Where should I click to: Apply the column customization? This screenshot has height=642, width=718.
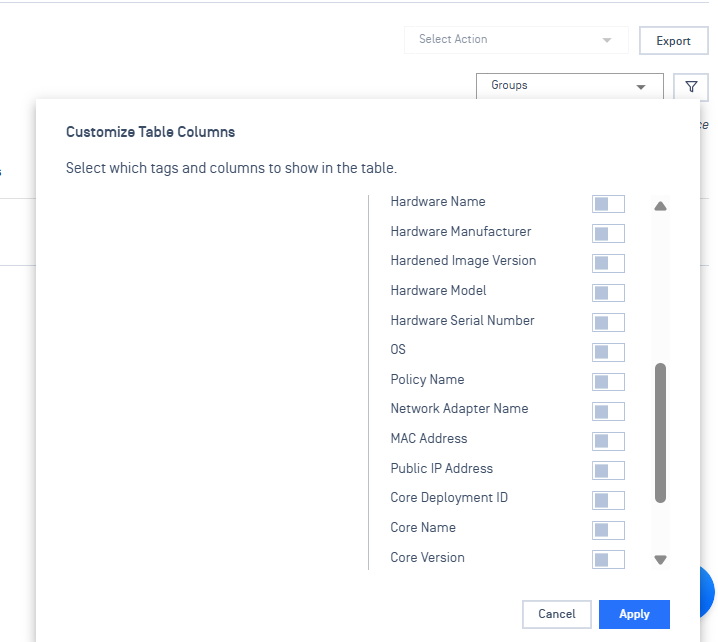[634, 614]
